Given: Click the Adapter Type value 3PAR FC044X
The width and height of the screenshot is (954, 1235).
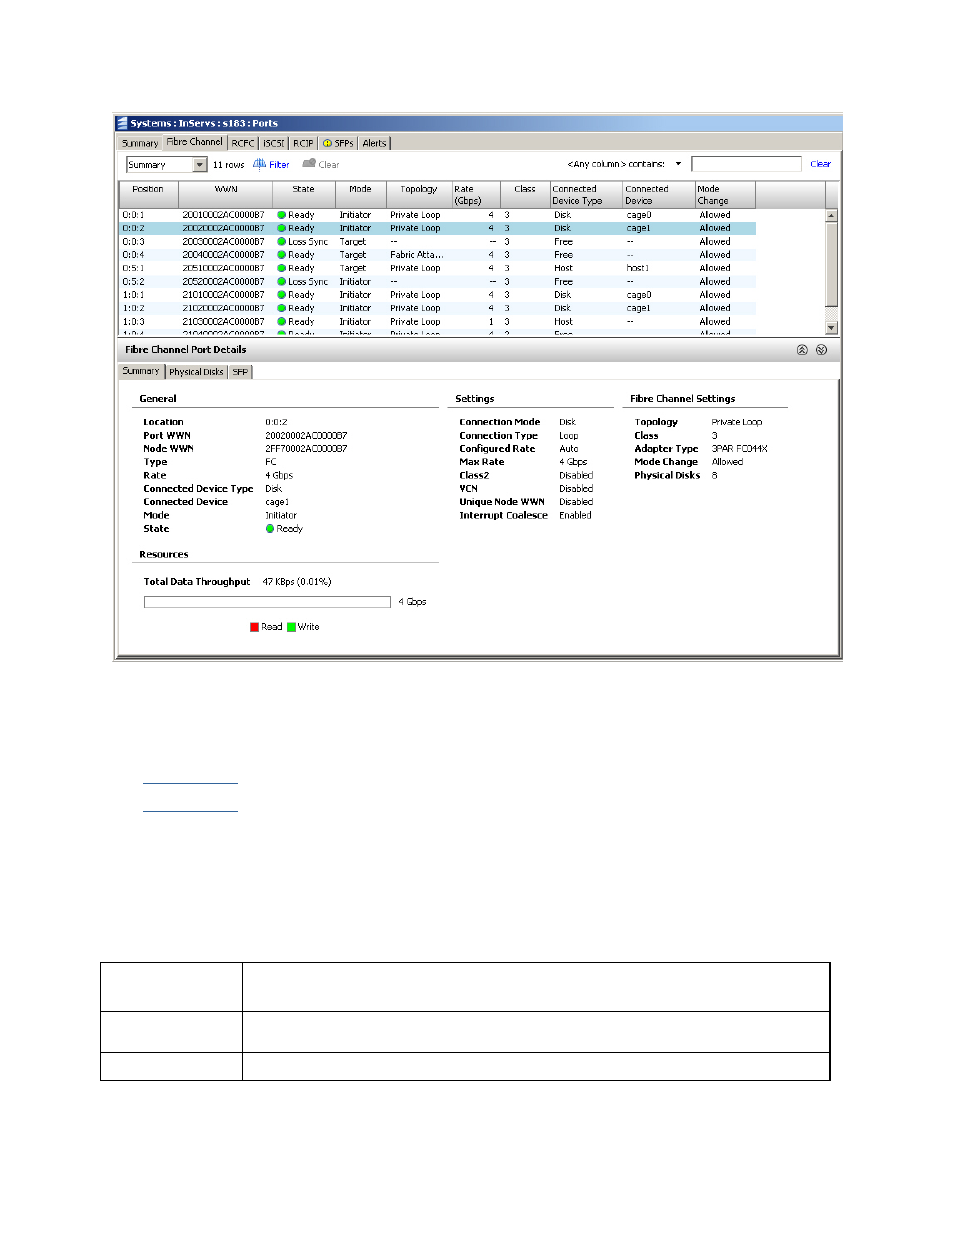Looking at the screenshot, I should pos(739,449).
